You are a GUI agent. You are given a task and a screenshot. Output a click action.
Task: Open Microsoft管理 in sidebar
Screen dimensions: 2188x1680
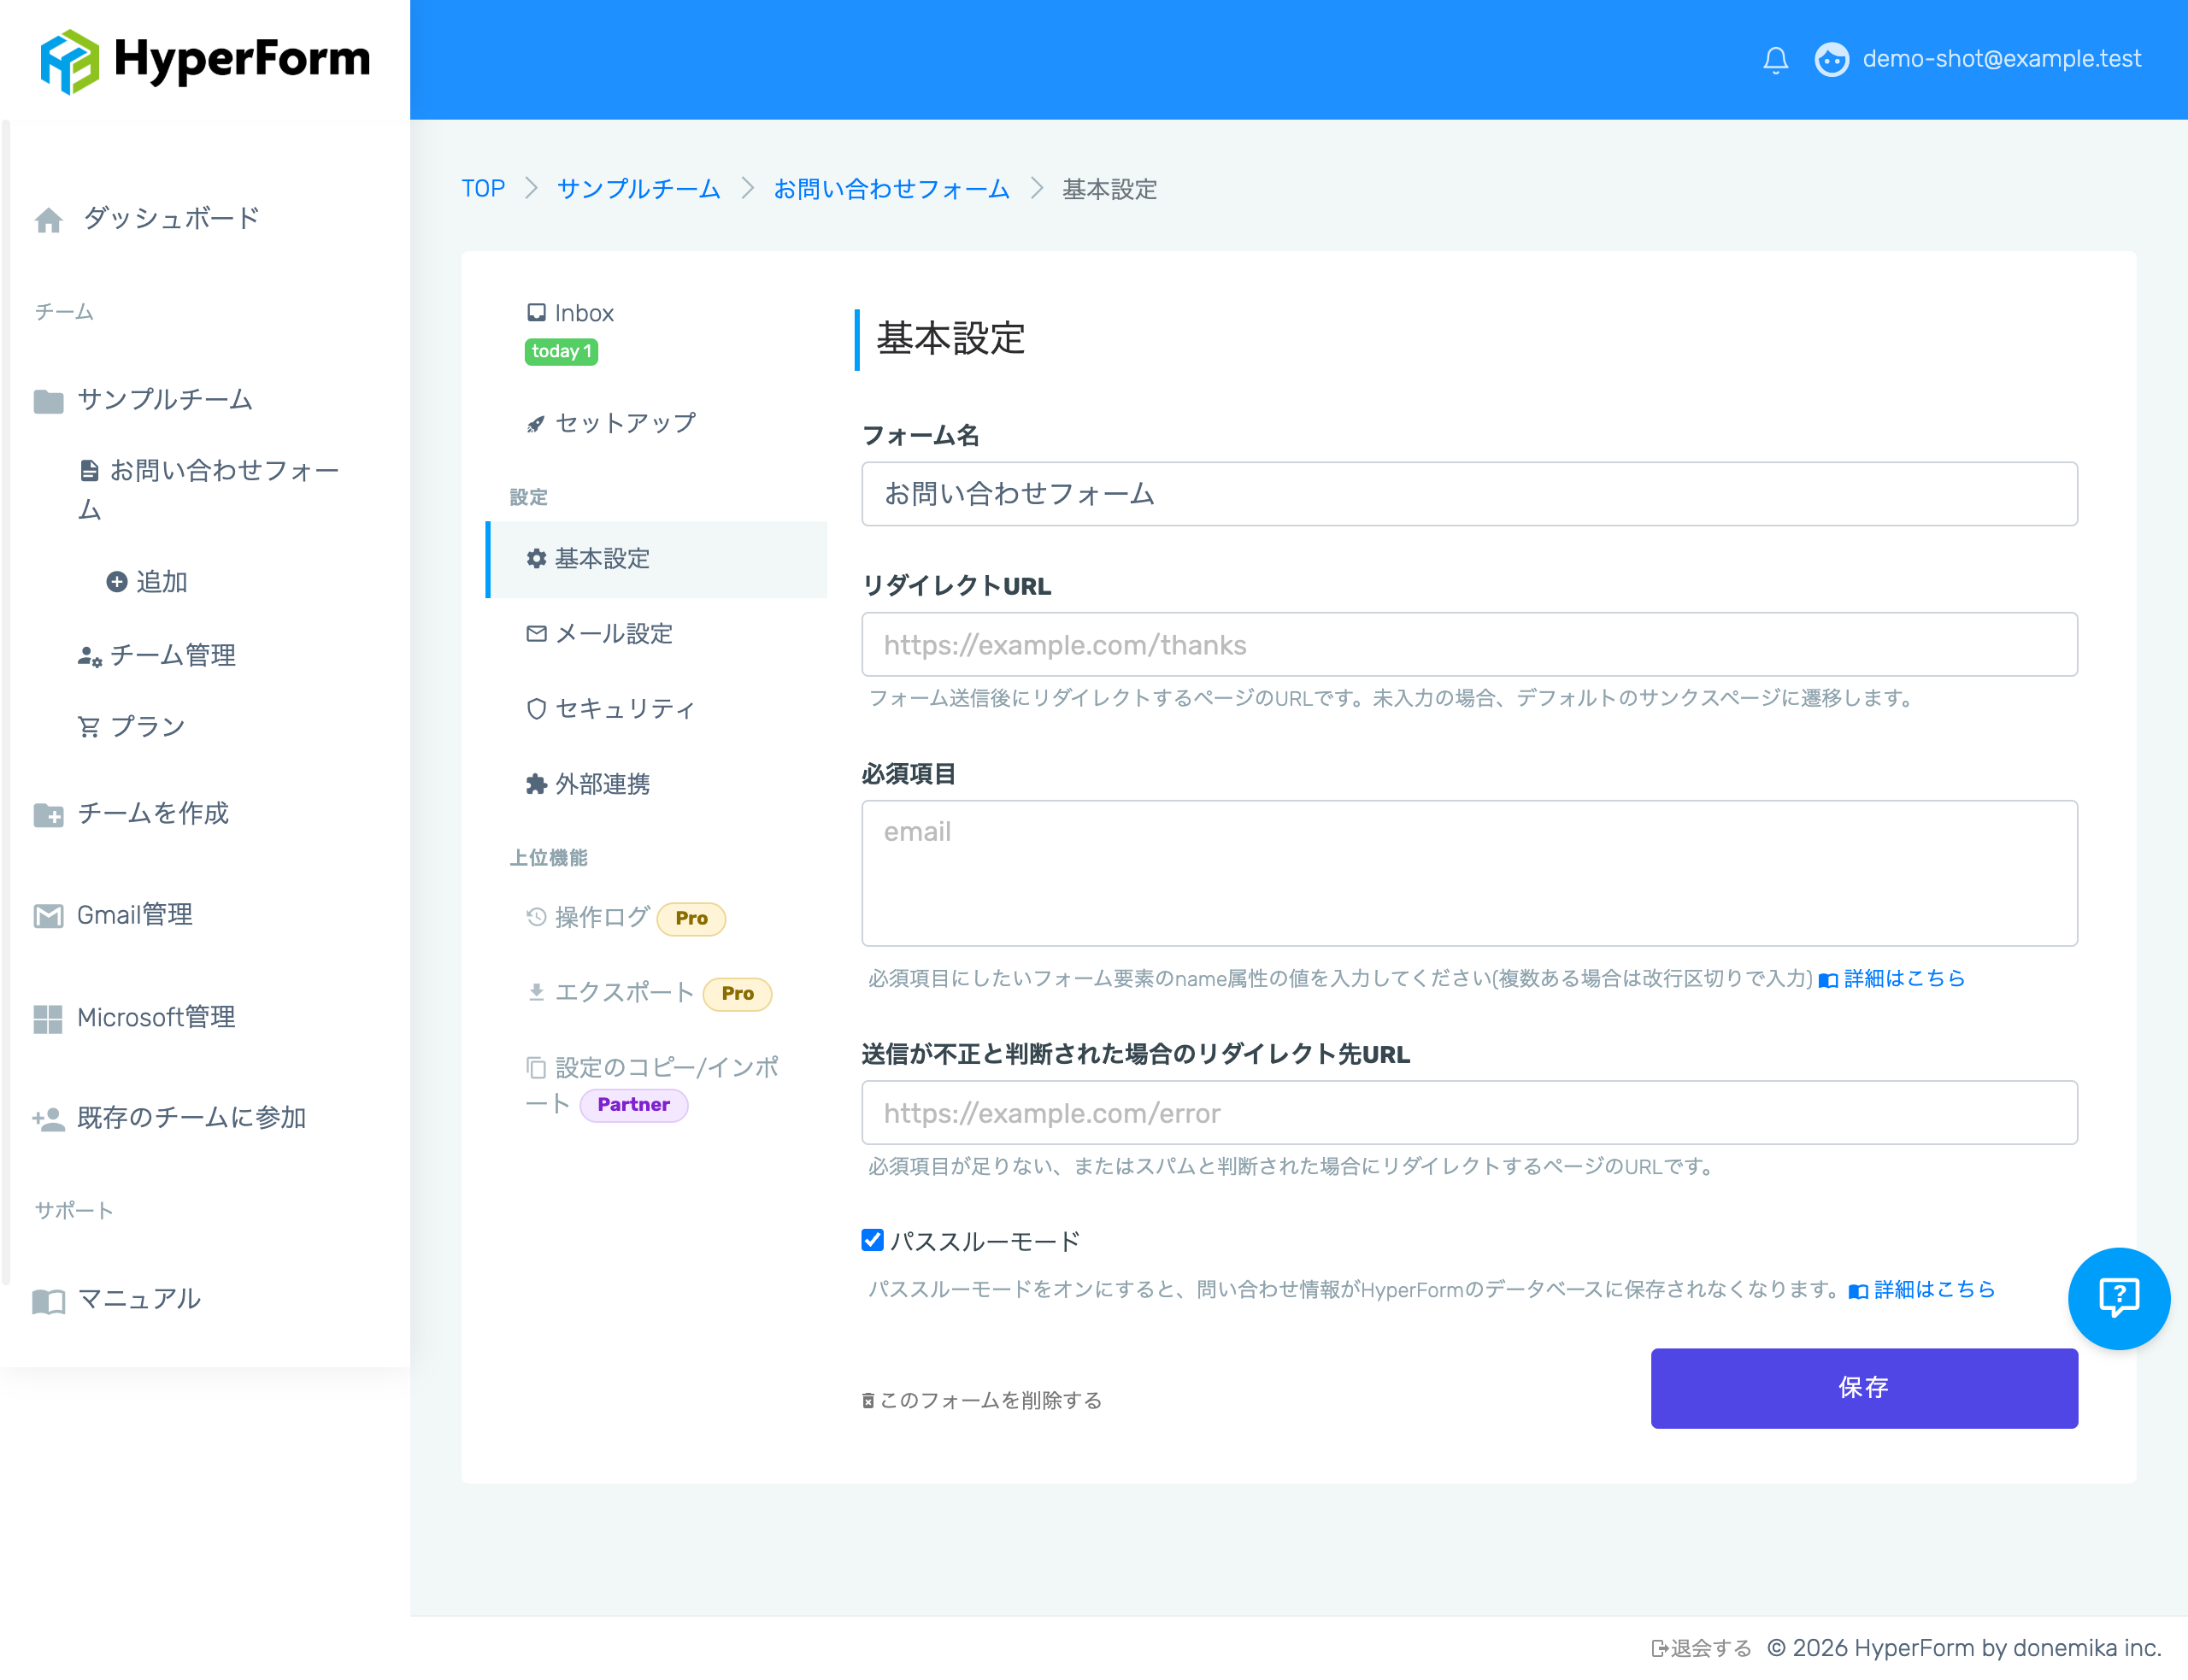156,1017
